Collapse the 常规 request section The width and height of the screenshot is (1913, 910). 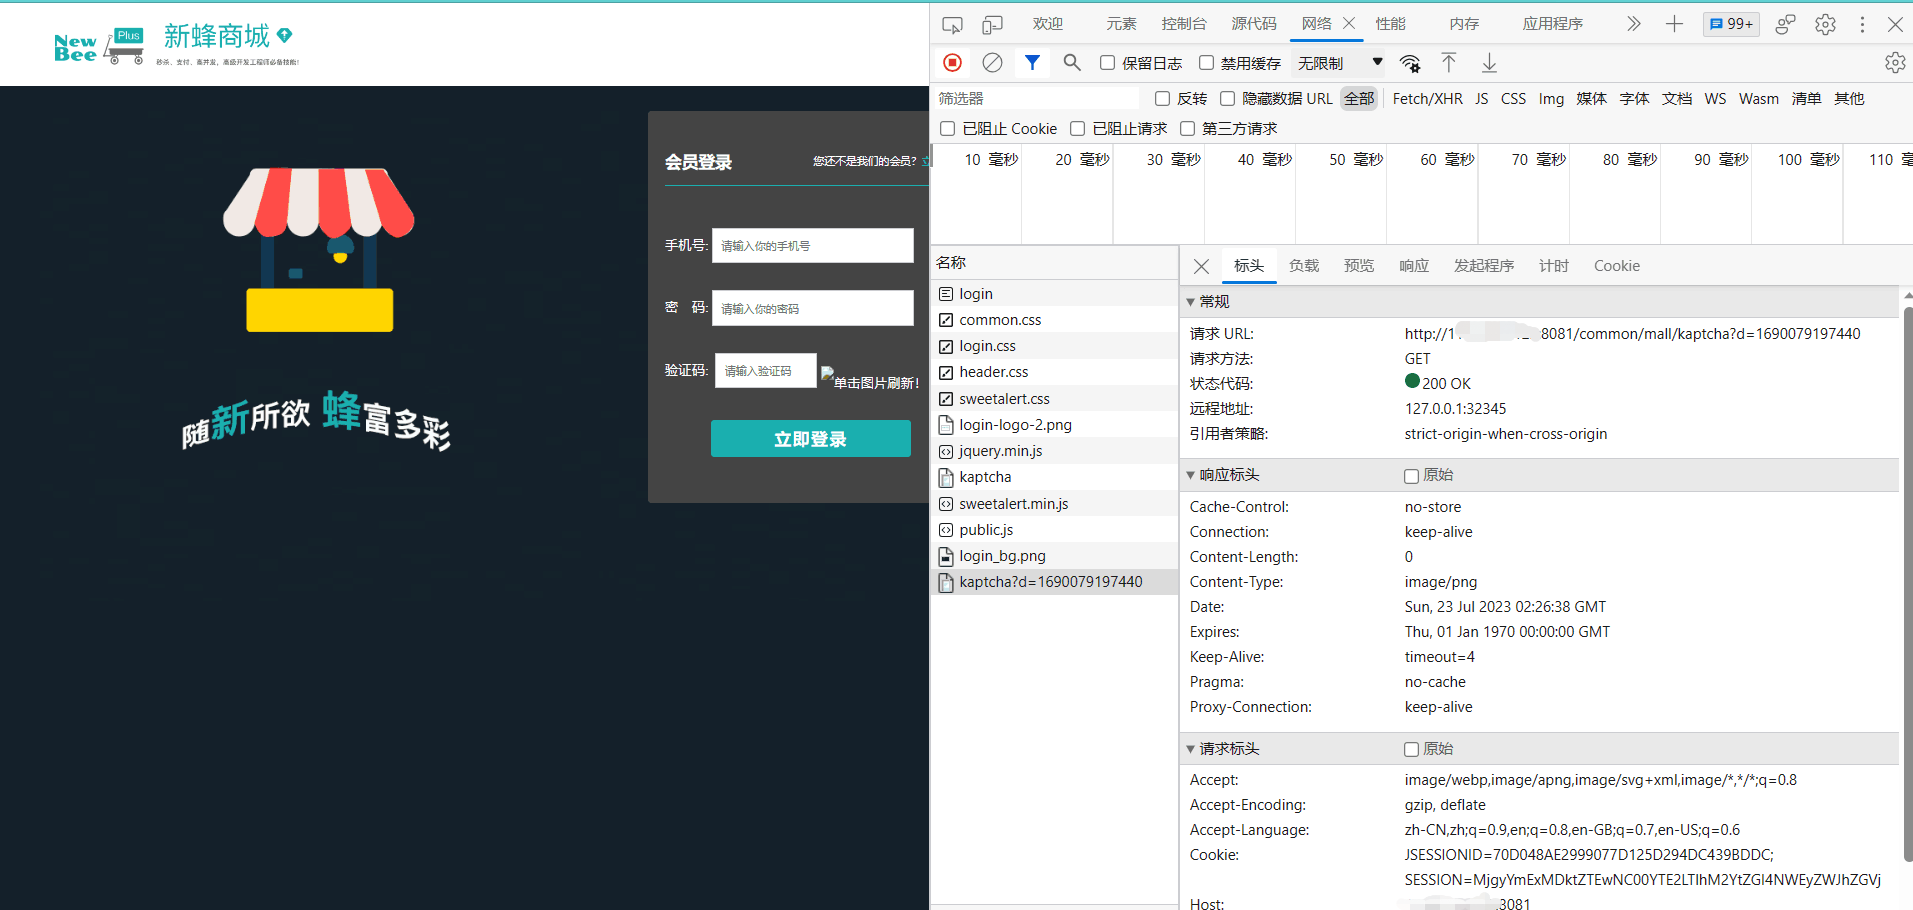click(x=1190, y=301)
